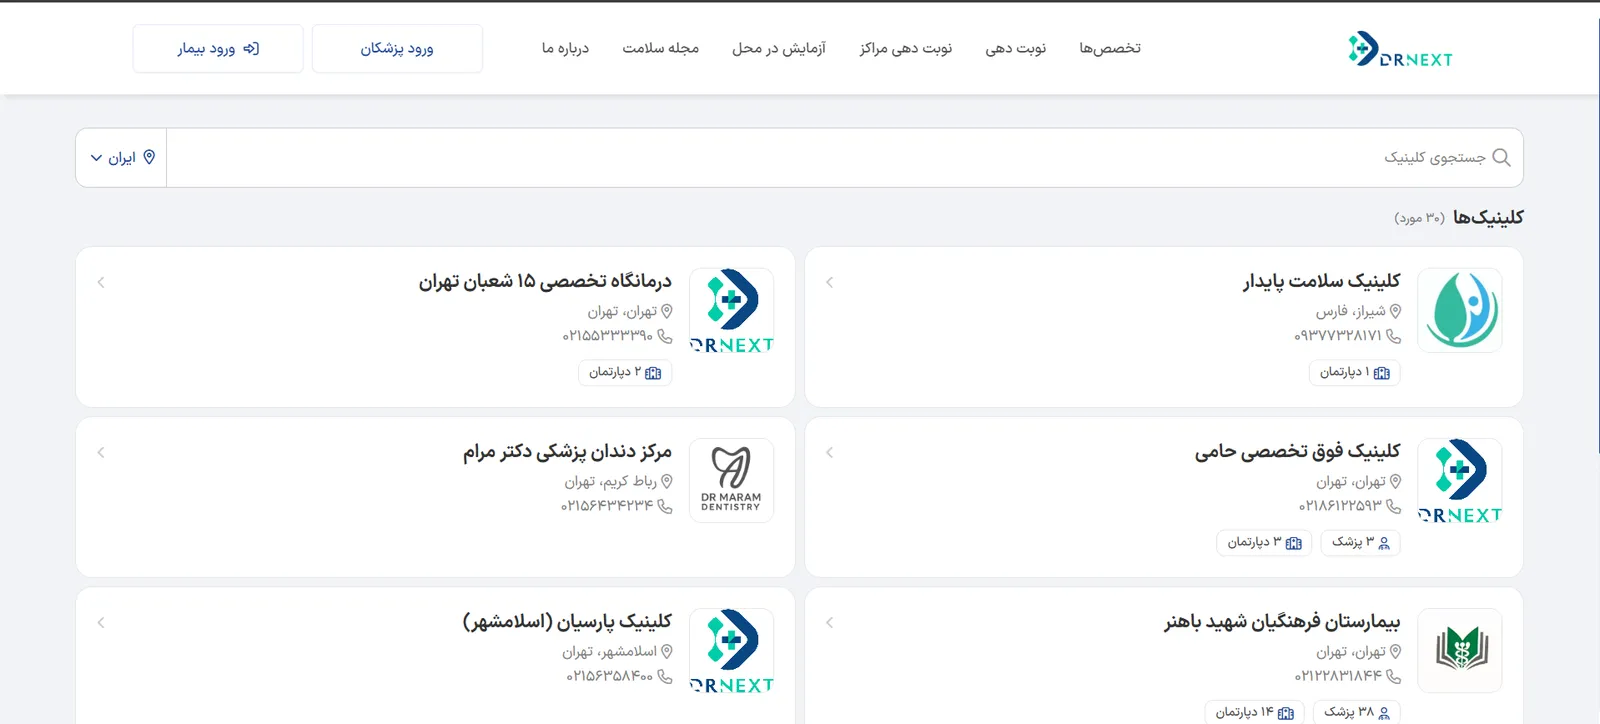Open بیمارستان فرهنگیان شهید باهنر via its chevron
The width and height of the screenshot is (1600, 724).
[x=829, y=622]
